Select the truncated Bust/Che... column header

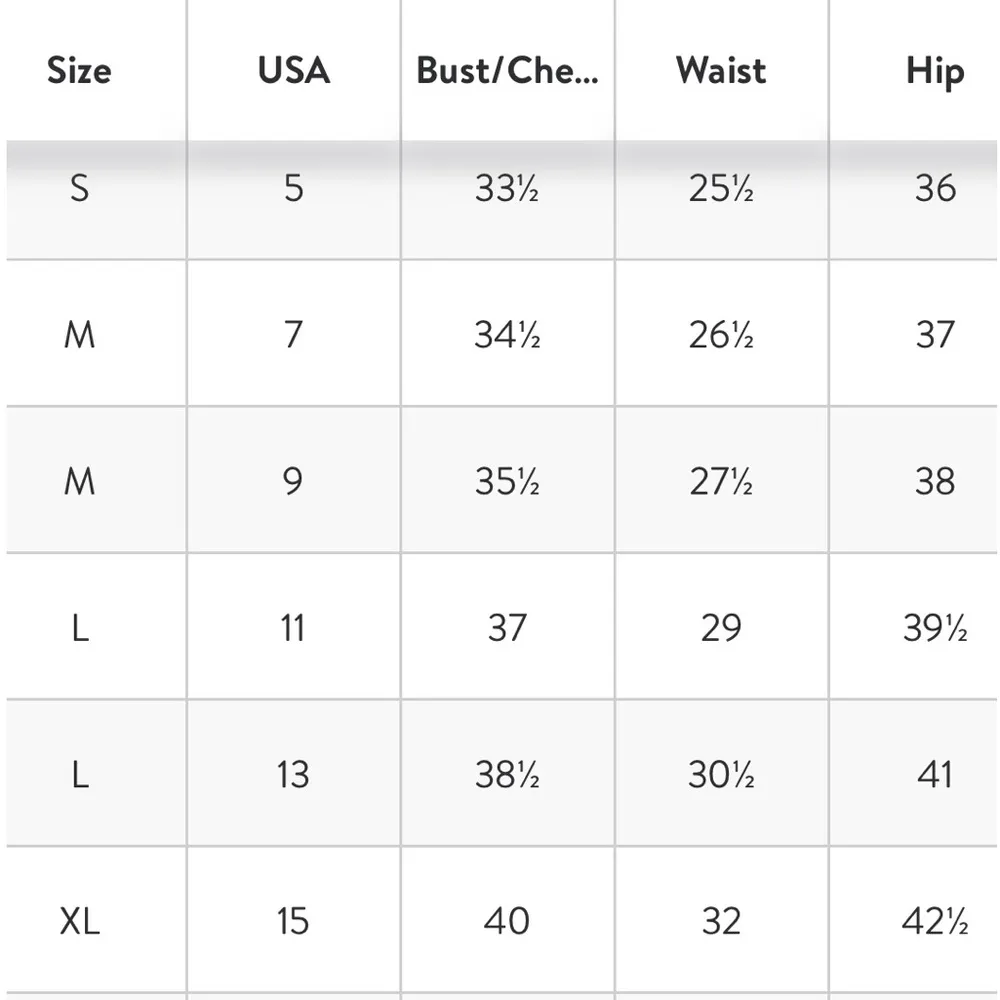click(507, 71)
